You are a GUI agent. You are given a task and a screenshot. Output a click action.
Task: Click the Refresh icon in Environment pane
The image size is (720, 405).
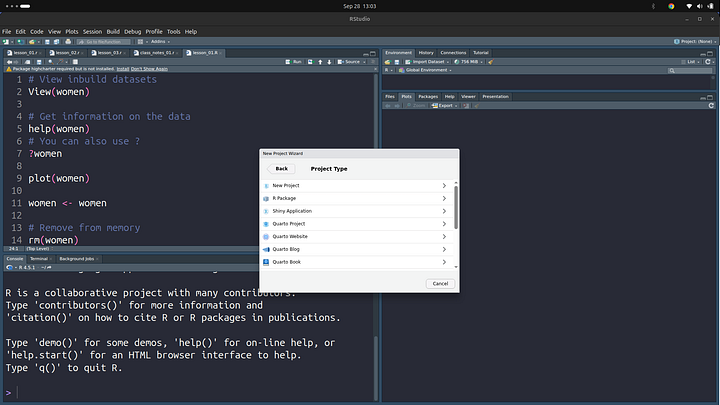coord(708,62)
